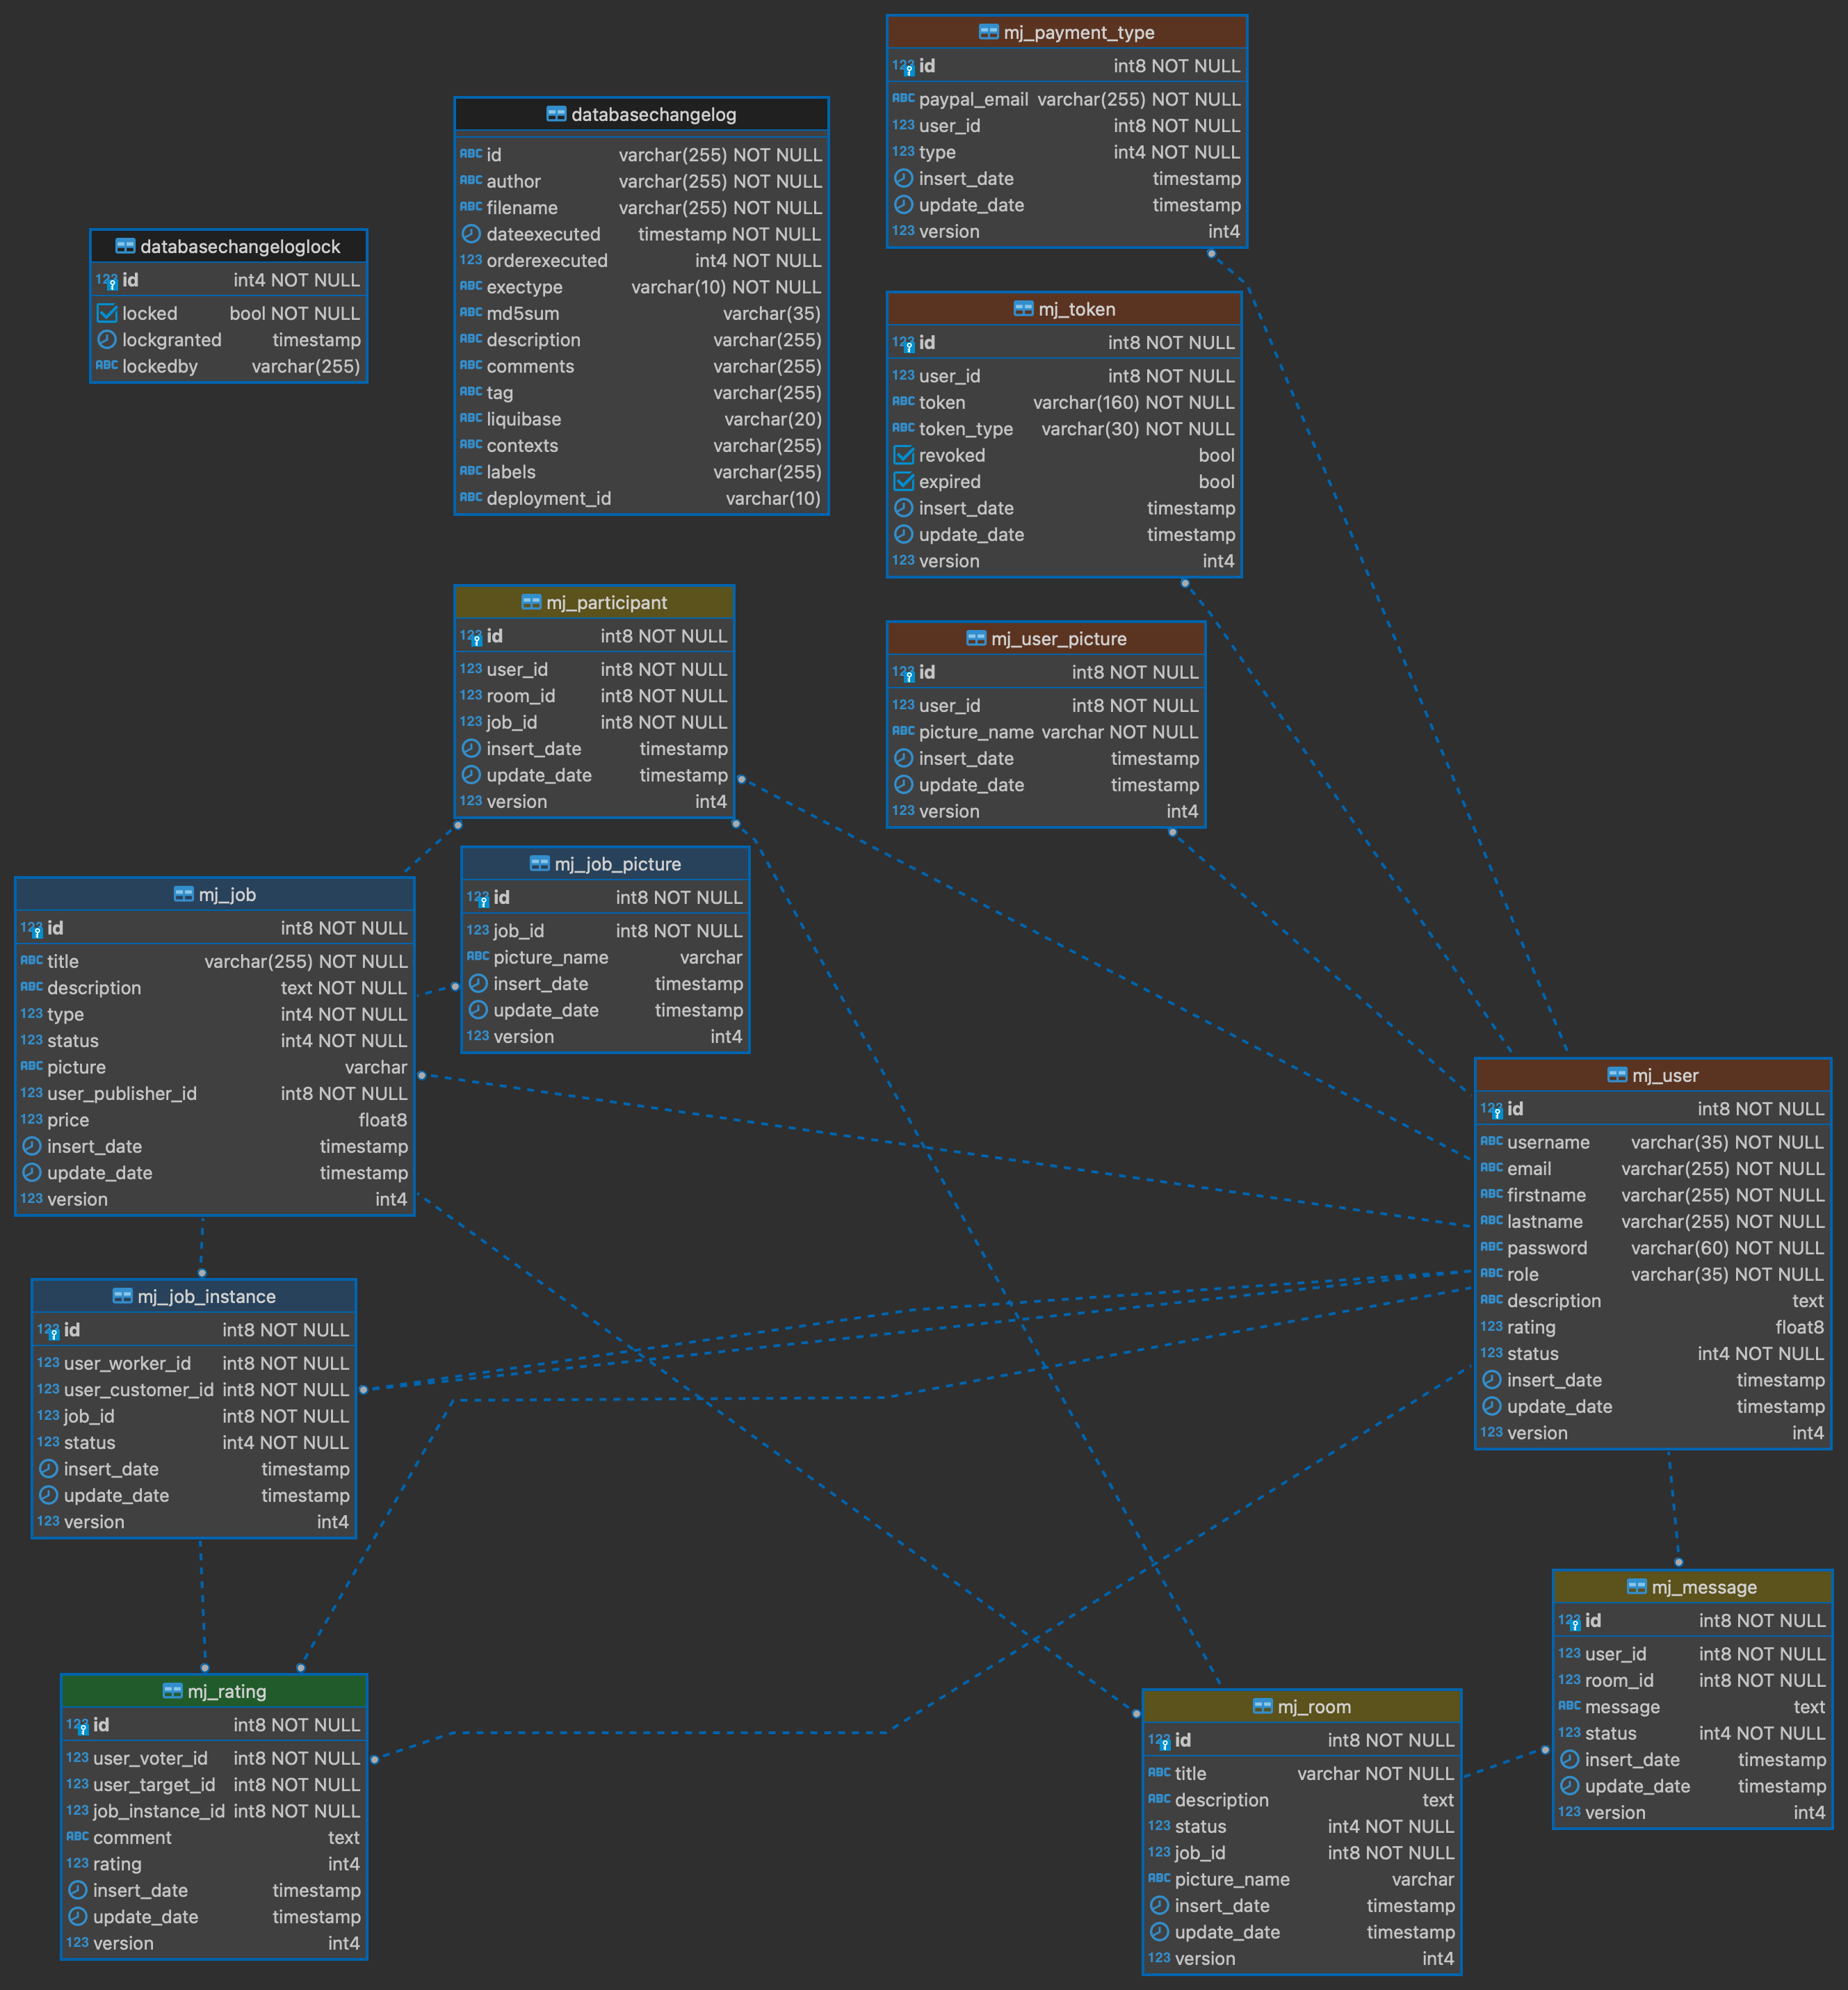Screen dimensions: 1848x1990
Task: Click the ABC icon beside username column
Action: coord(1491,1141)
